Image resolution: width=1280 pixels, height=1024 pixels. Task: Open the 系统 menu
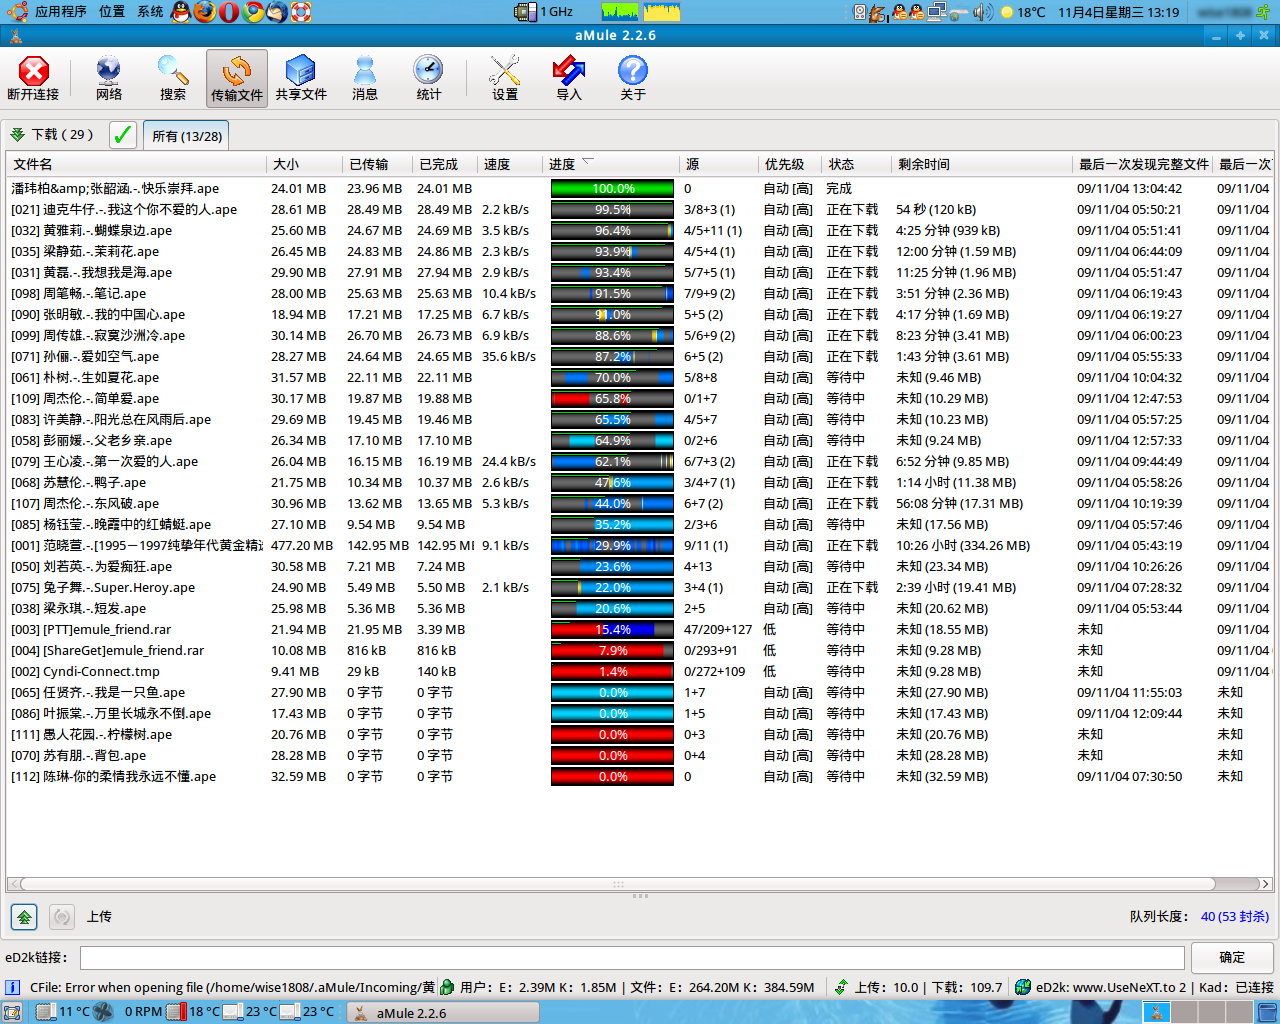pos(150,12)
